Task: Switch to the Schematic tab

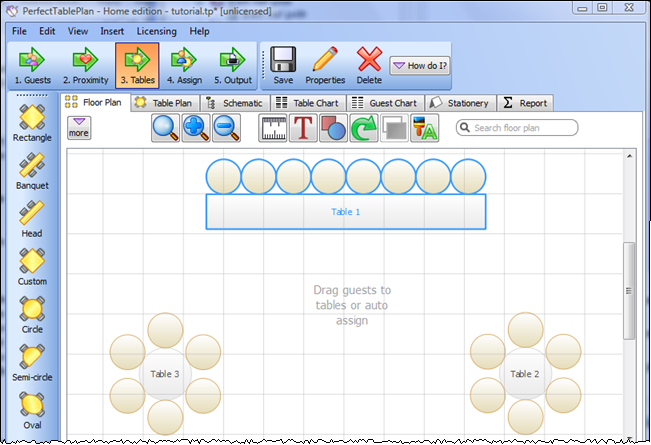Action: pos(235,103)
